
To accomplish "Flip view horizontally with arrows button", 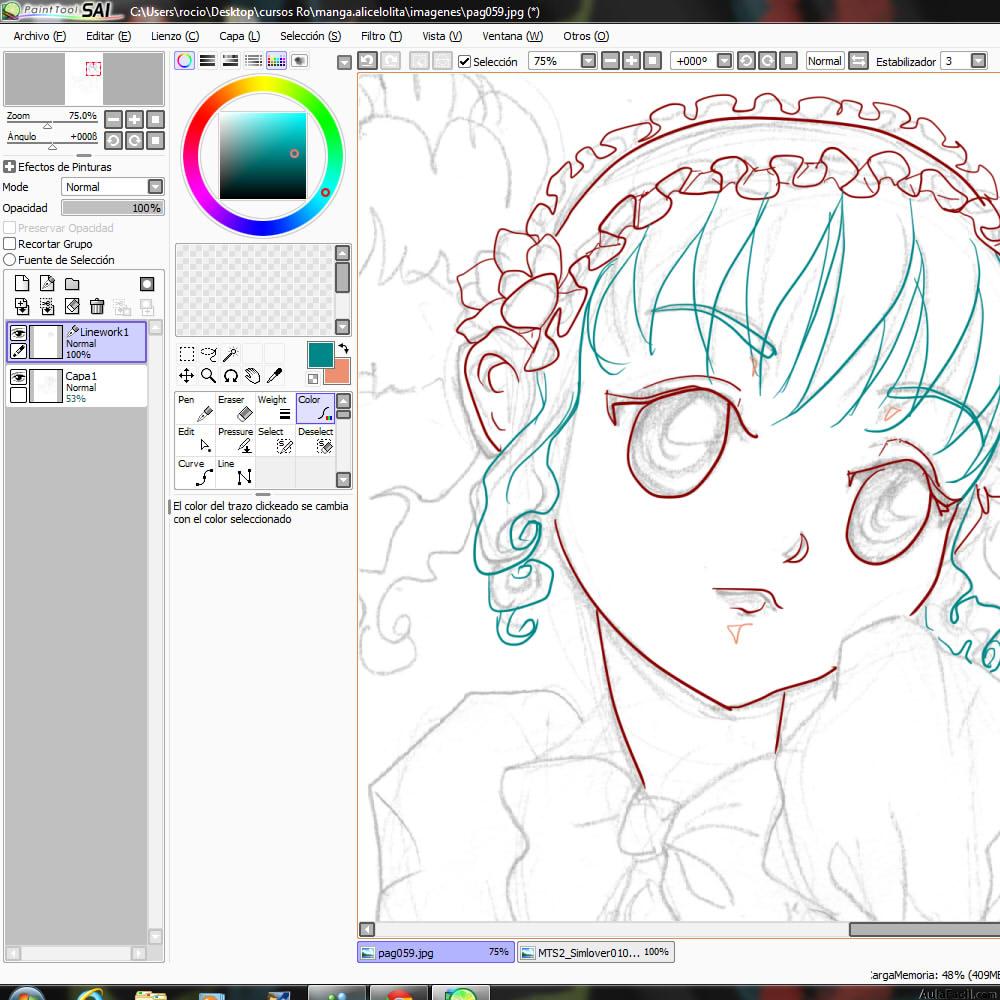I will click(x=858, y=61).
